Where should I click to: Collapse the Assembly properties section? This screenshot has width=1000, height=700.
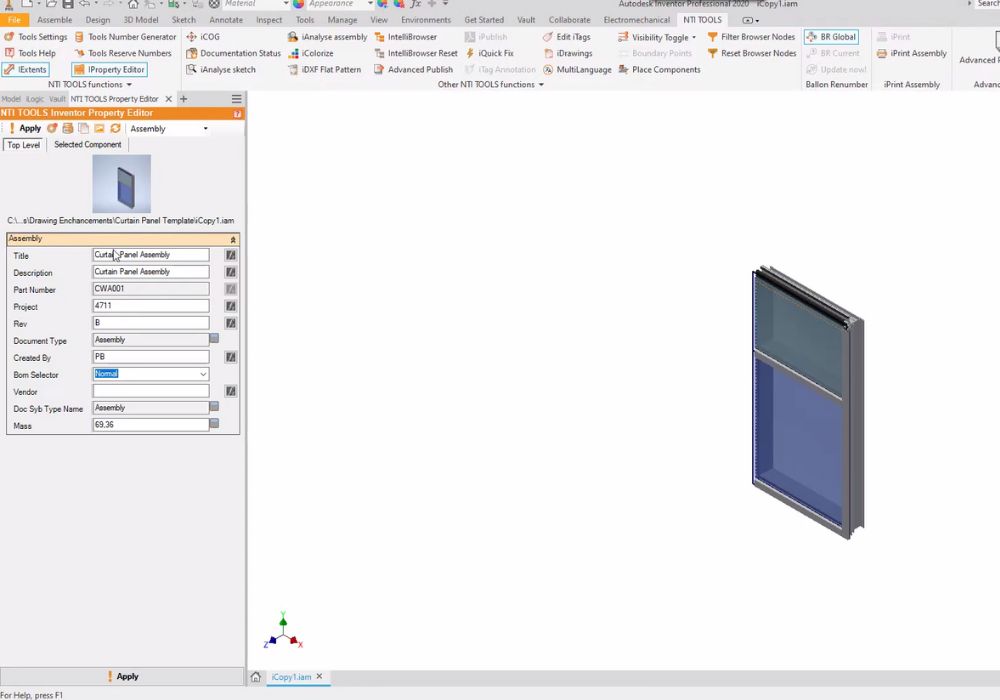pos(233,239)
